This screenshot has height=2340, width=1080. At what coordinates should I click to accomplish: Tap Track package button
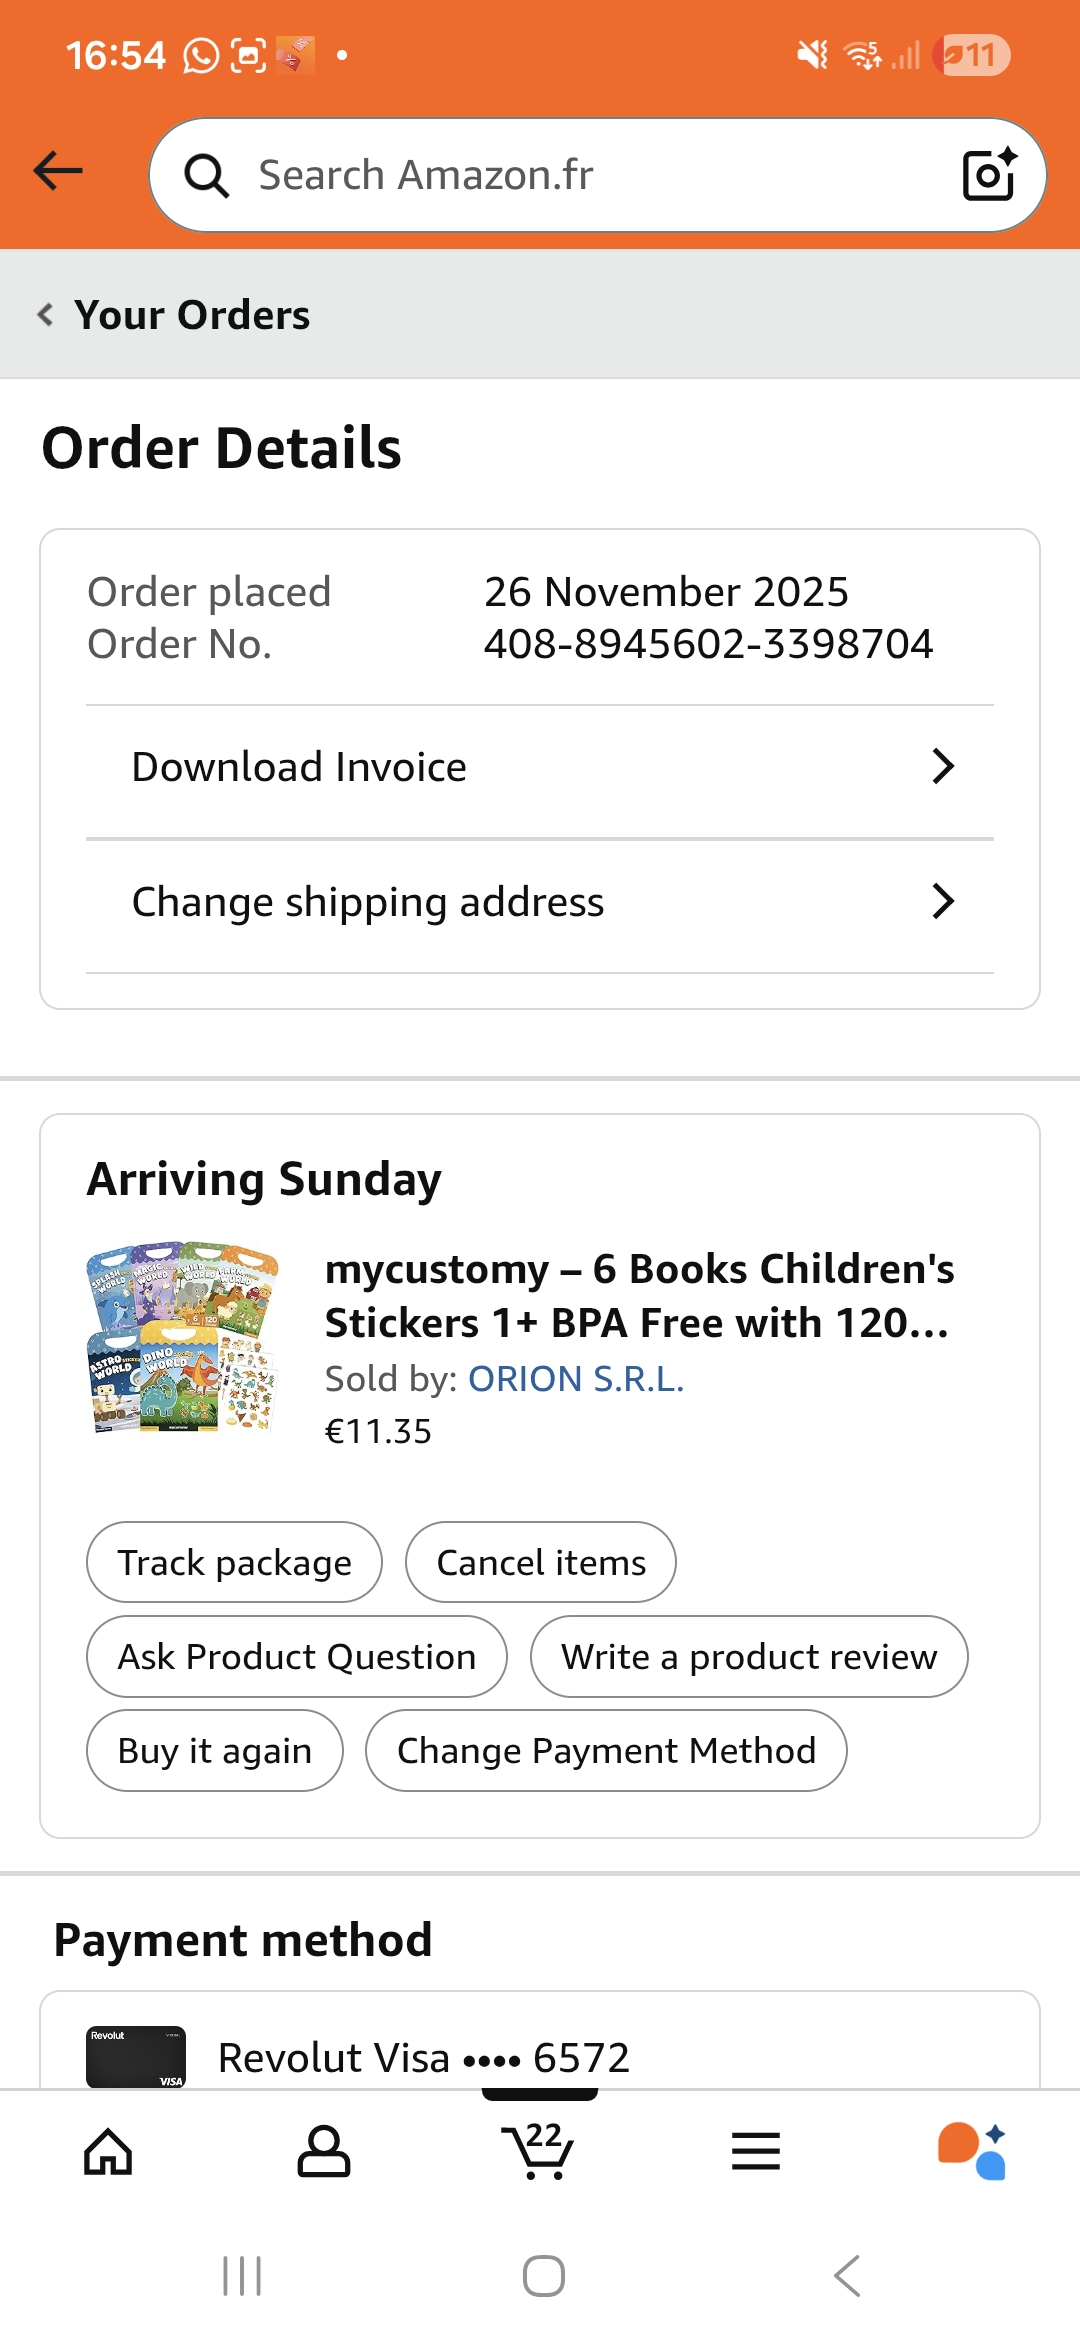coord(234,1562)
